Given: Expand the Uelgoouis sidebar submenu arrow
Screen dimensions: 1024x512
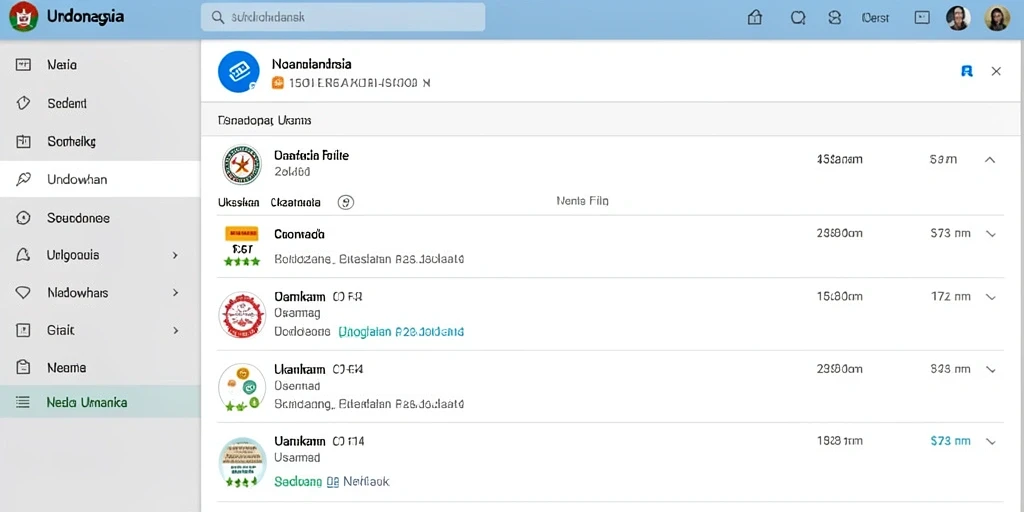Looking at the screenshot, I should 175,255.
